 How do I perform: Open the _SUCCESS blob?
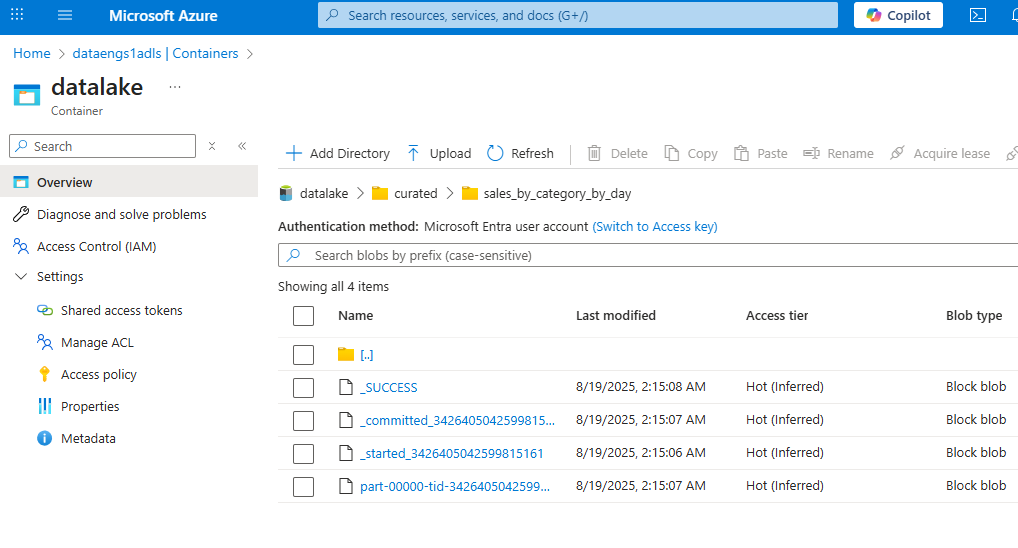389,388
